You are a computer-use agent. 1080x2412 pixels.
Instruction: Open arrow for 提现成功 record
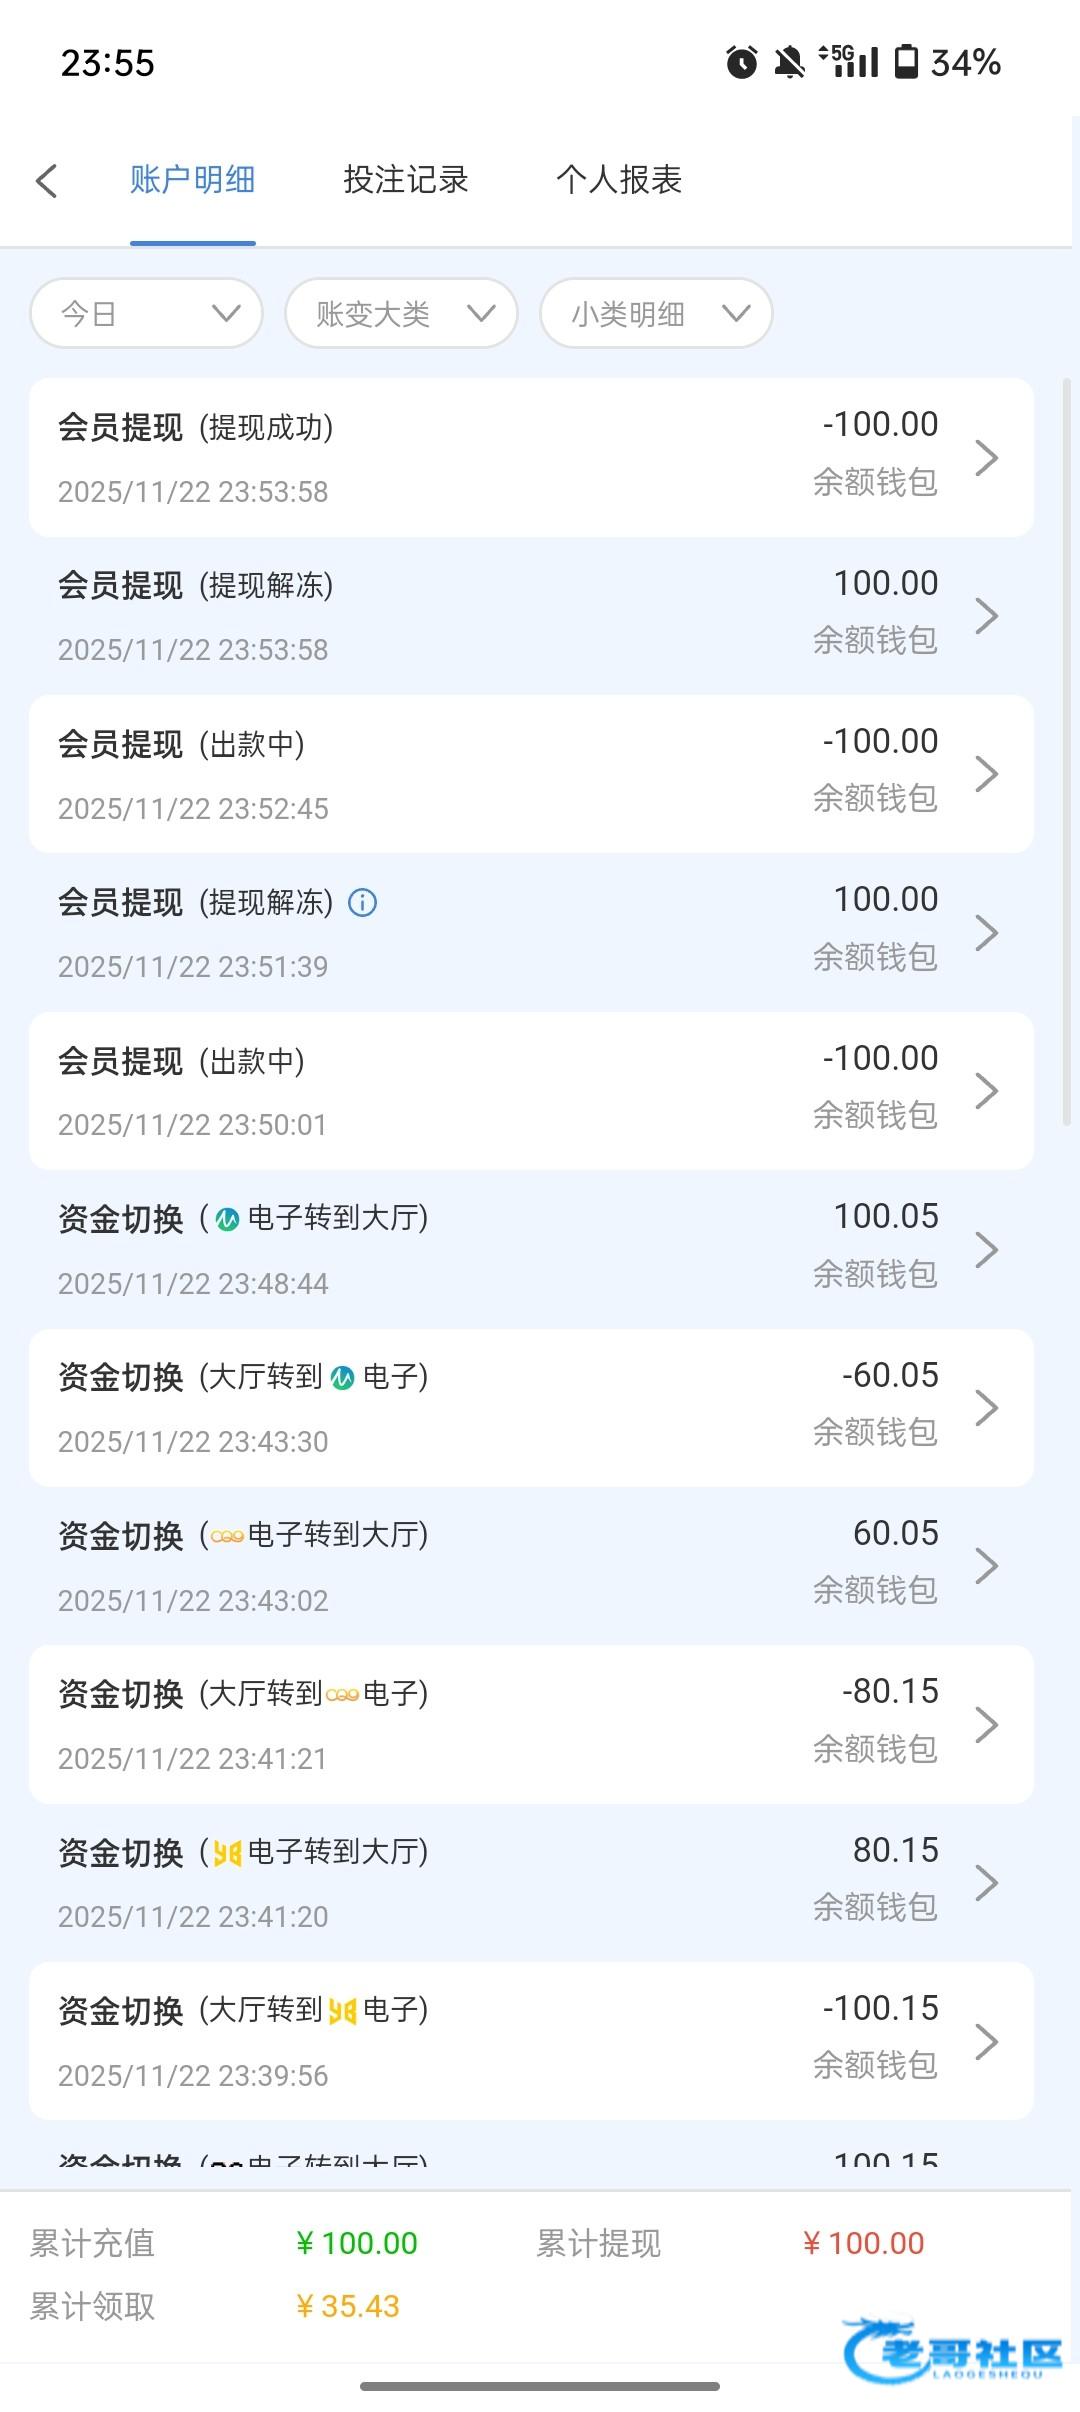[x=986, y=457]
